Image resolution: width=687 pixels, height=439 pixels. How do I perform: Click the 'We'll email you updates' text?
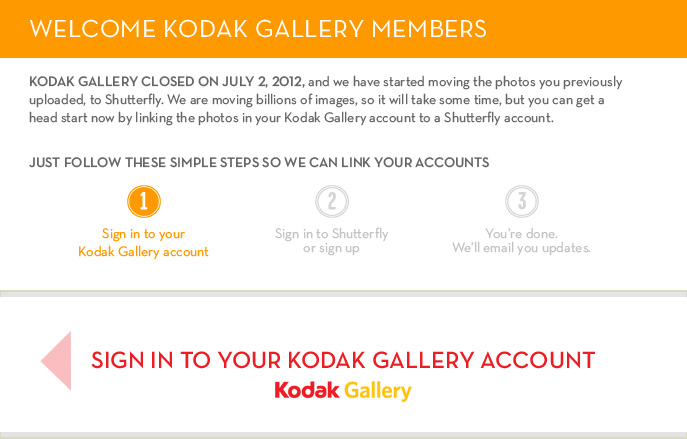[521, 248]
